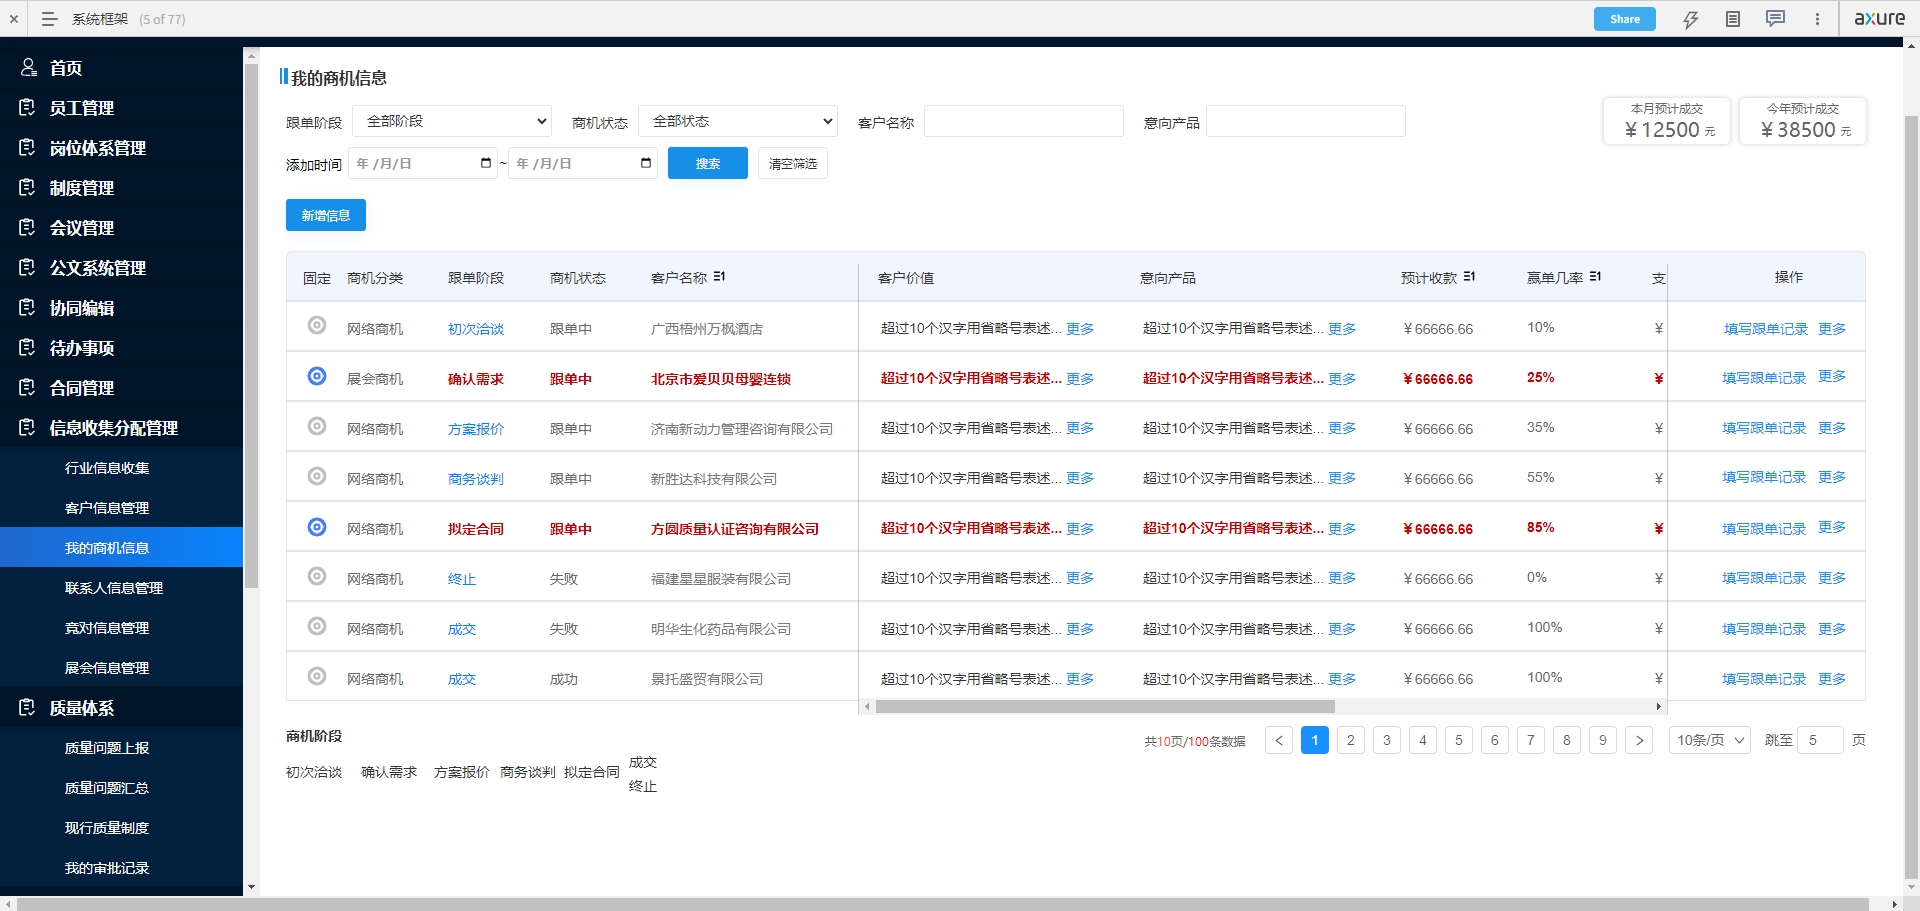Click the 本月预计成交 ¥12500 card
Viewport: 1920px width, 911px height.
click(1667, 121)
